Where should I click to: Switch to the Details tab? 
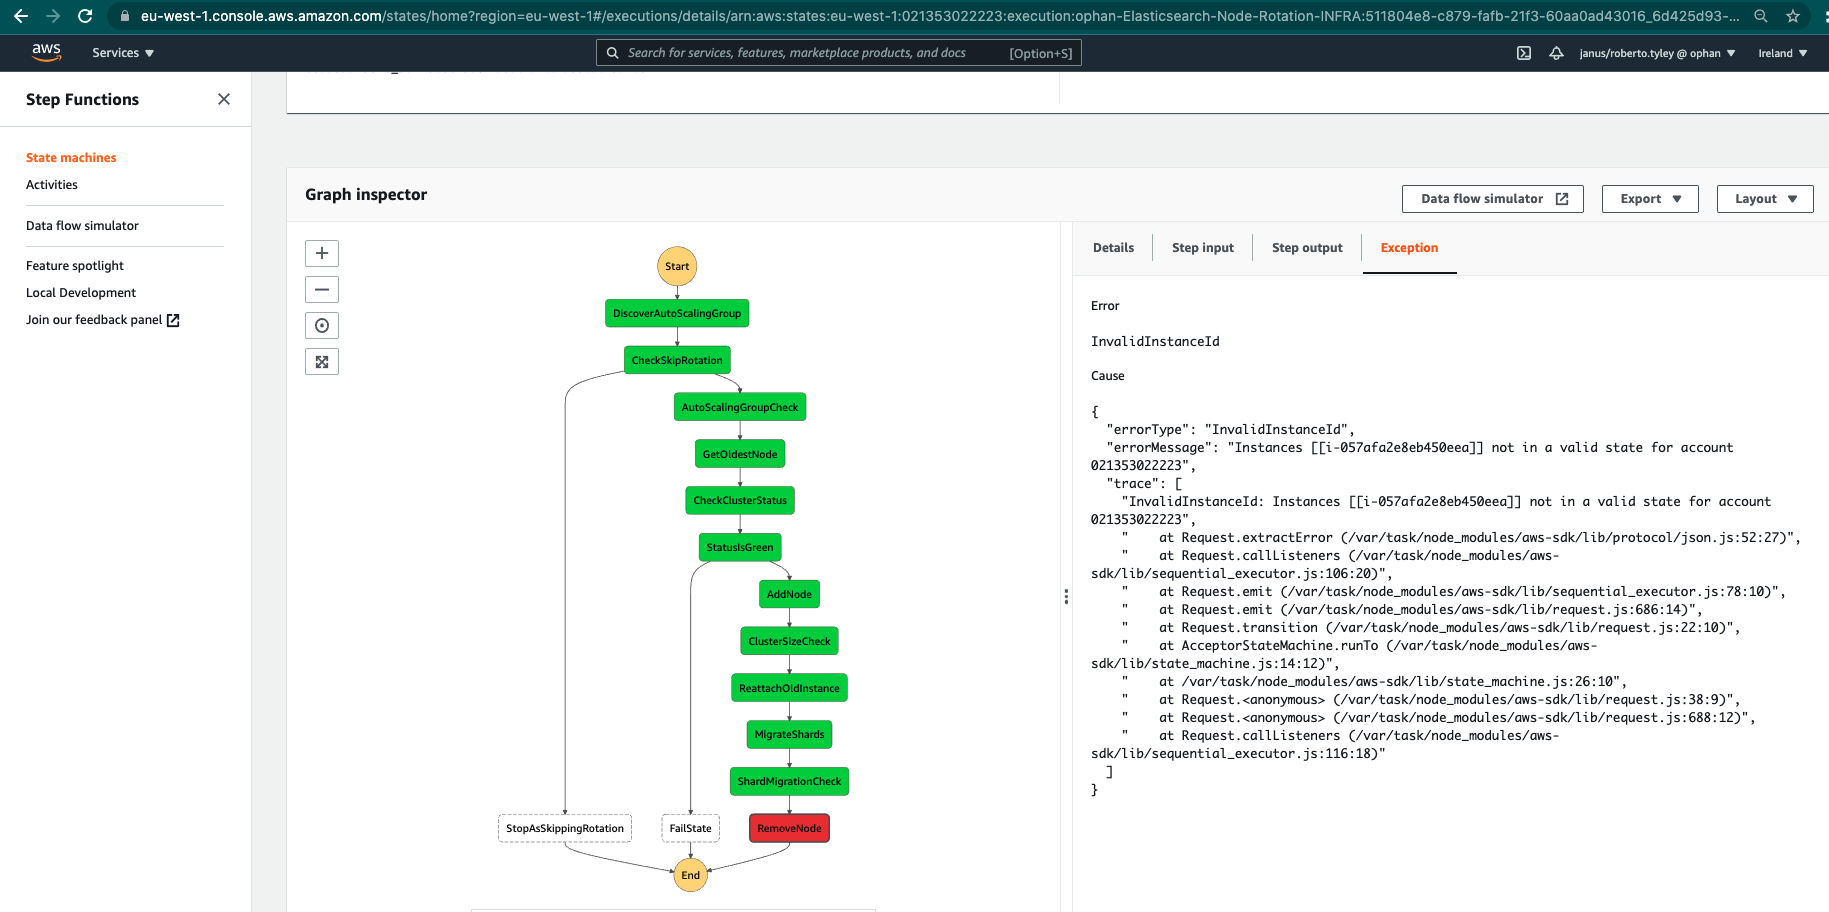click(1113, 247)
